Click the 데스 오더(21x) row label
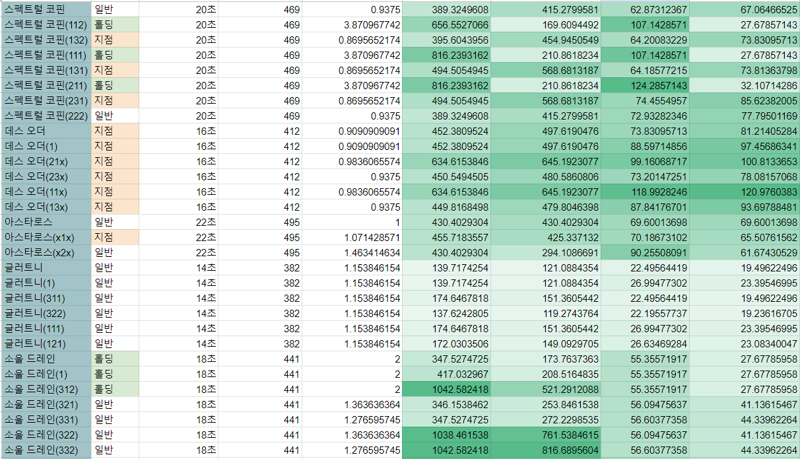Image resolution: width=800 pixels, height=459 pixels. click(x=44, y=161)
